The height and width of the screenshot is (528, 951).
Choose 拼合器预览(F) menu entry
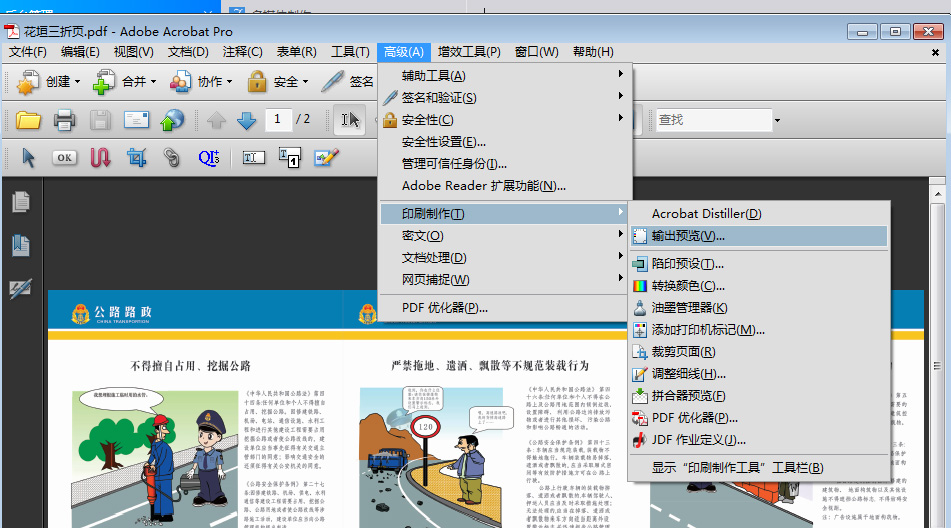(759, 396)
